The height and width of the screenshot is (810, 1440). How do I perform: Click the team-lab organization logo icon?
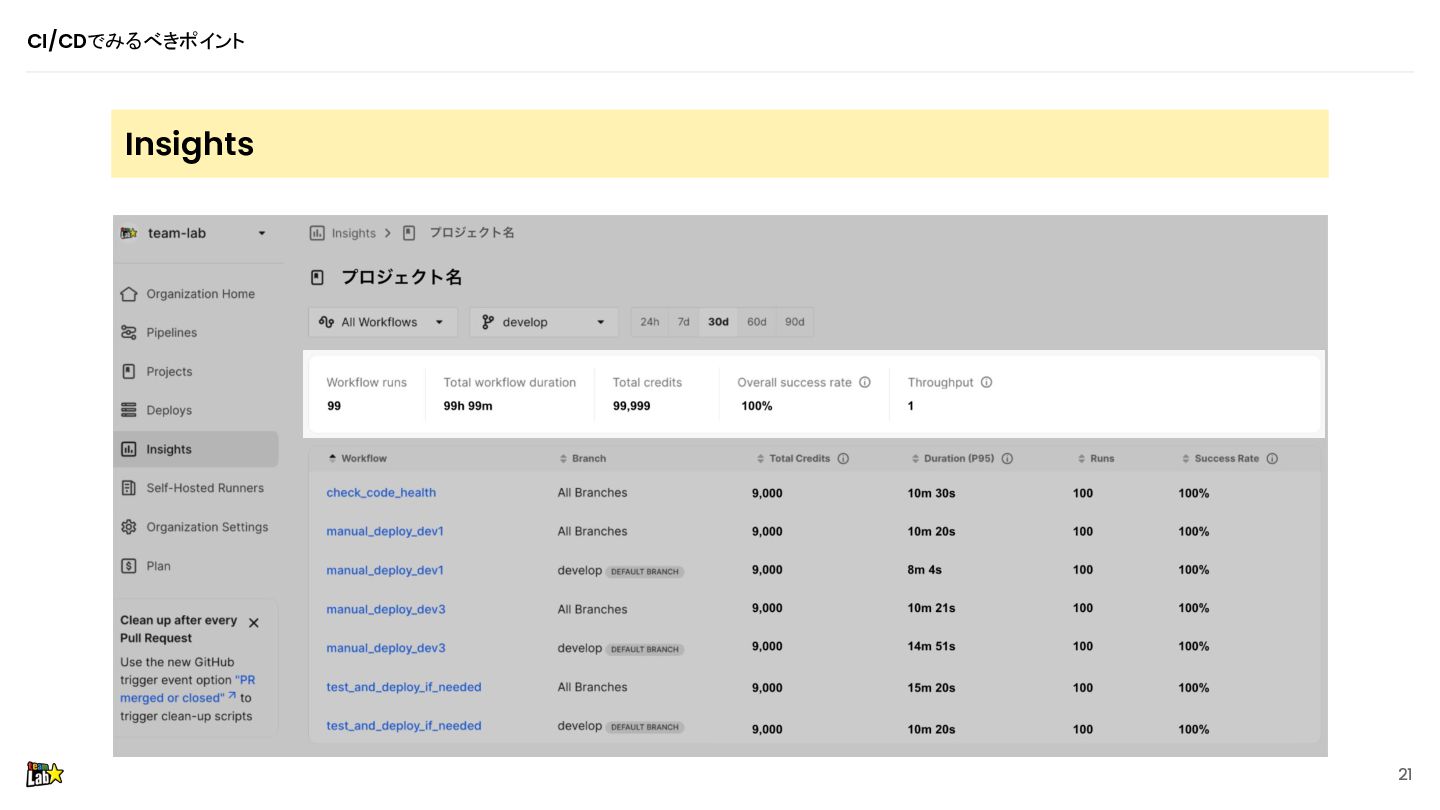pyautogui.click(x=128, y=233)
